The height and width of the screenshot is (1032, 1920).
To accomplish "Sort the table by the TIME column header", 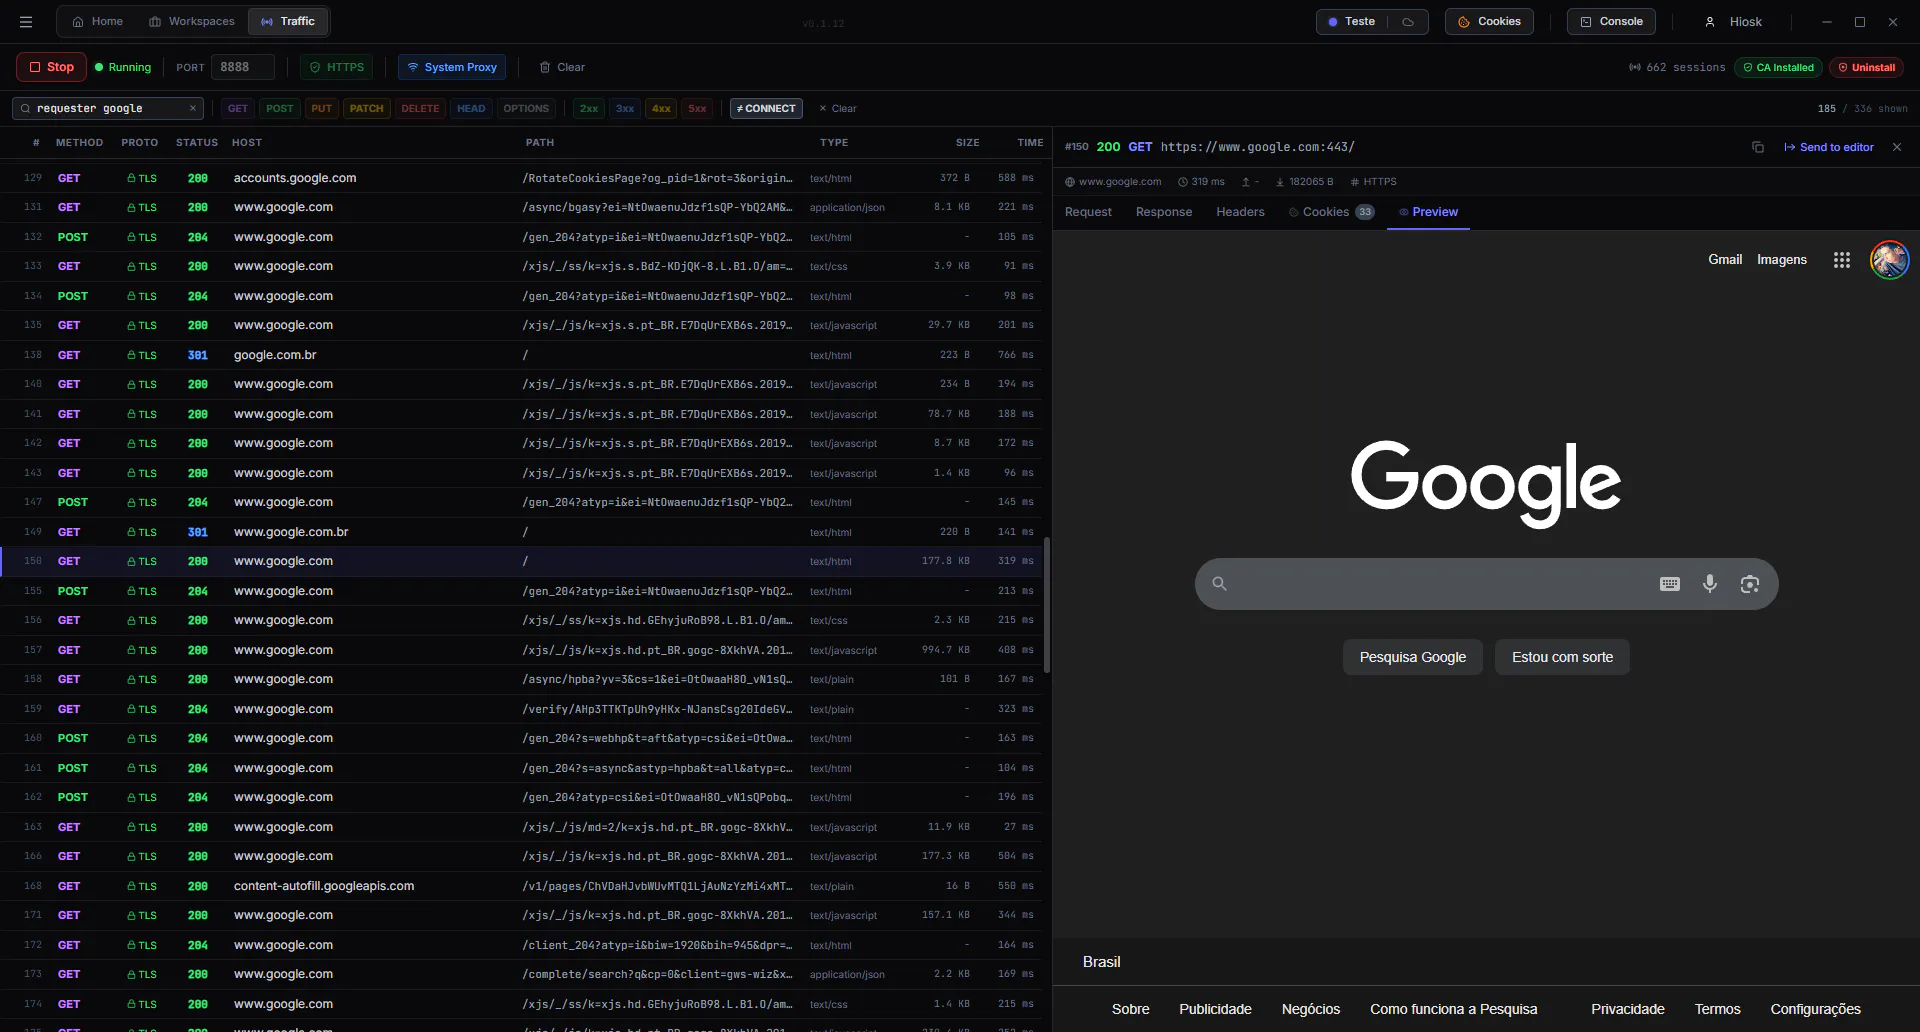I will click(x=1030, y=143).
